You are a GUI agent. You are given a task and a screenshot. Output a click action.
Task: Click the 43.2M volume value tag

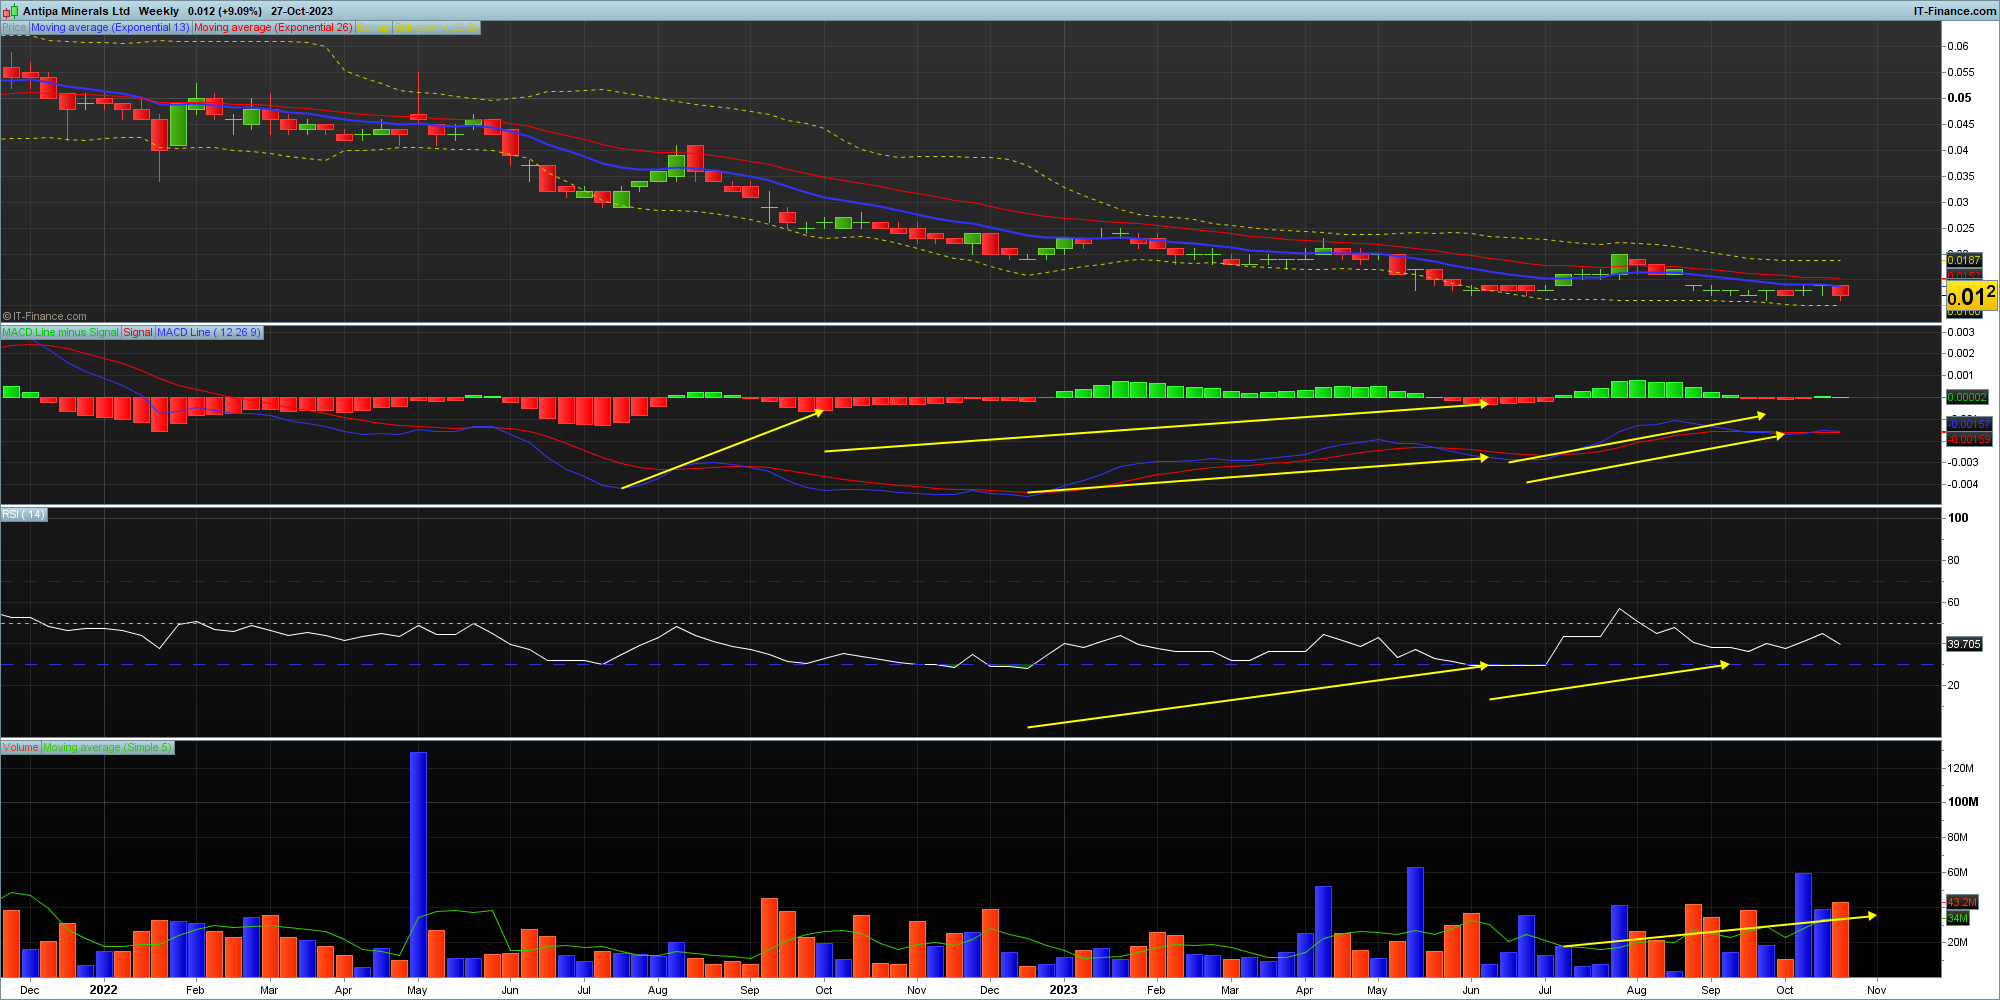[1962, 902]
